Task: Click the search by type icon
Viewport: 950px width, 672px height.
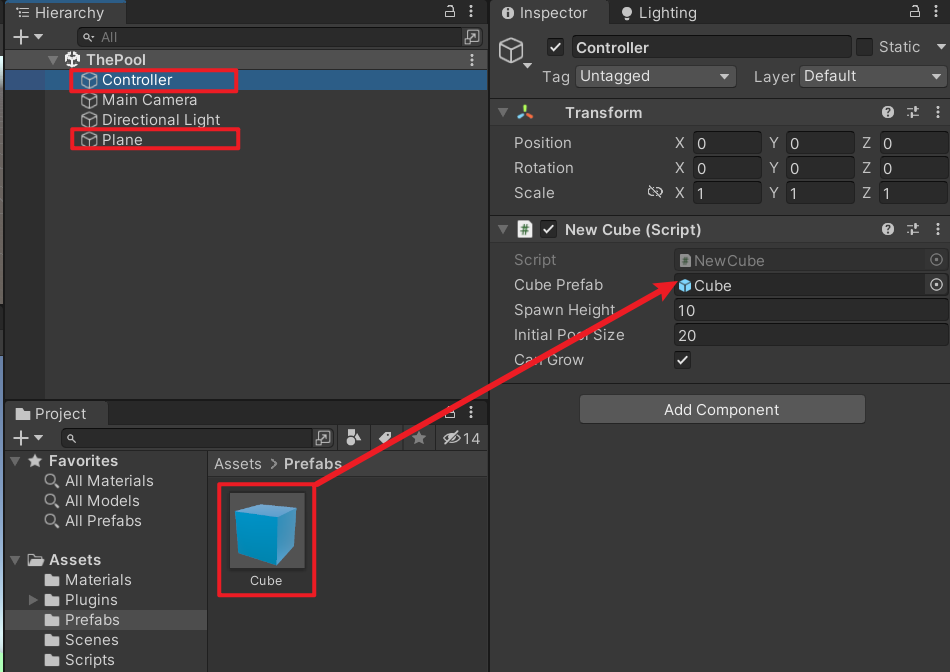Action: (x=353, y=437)
